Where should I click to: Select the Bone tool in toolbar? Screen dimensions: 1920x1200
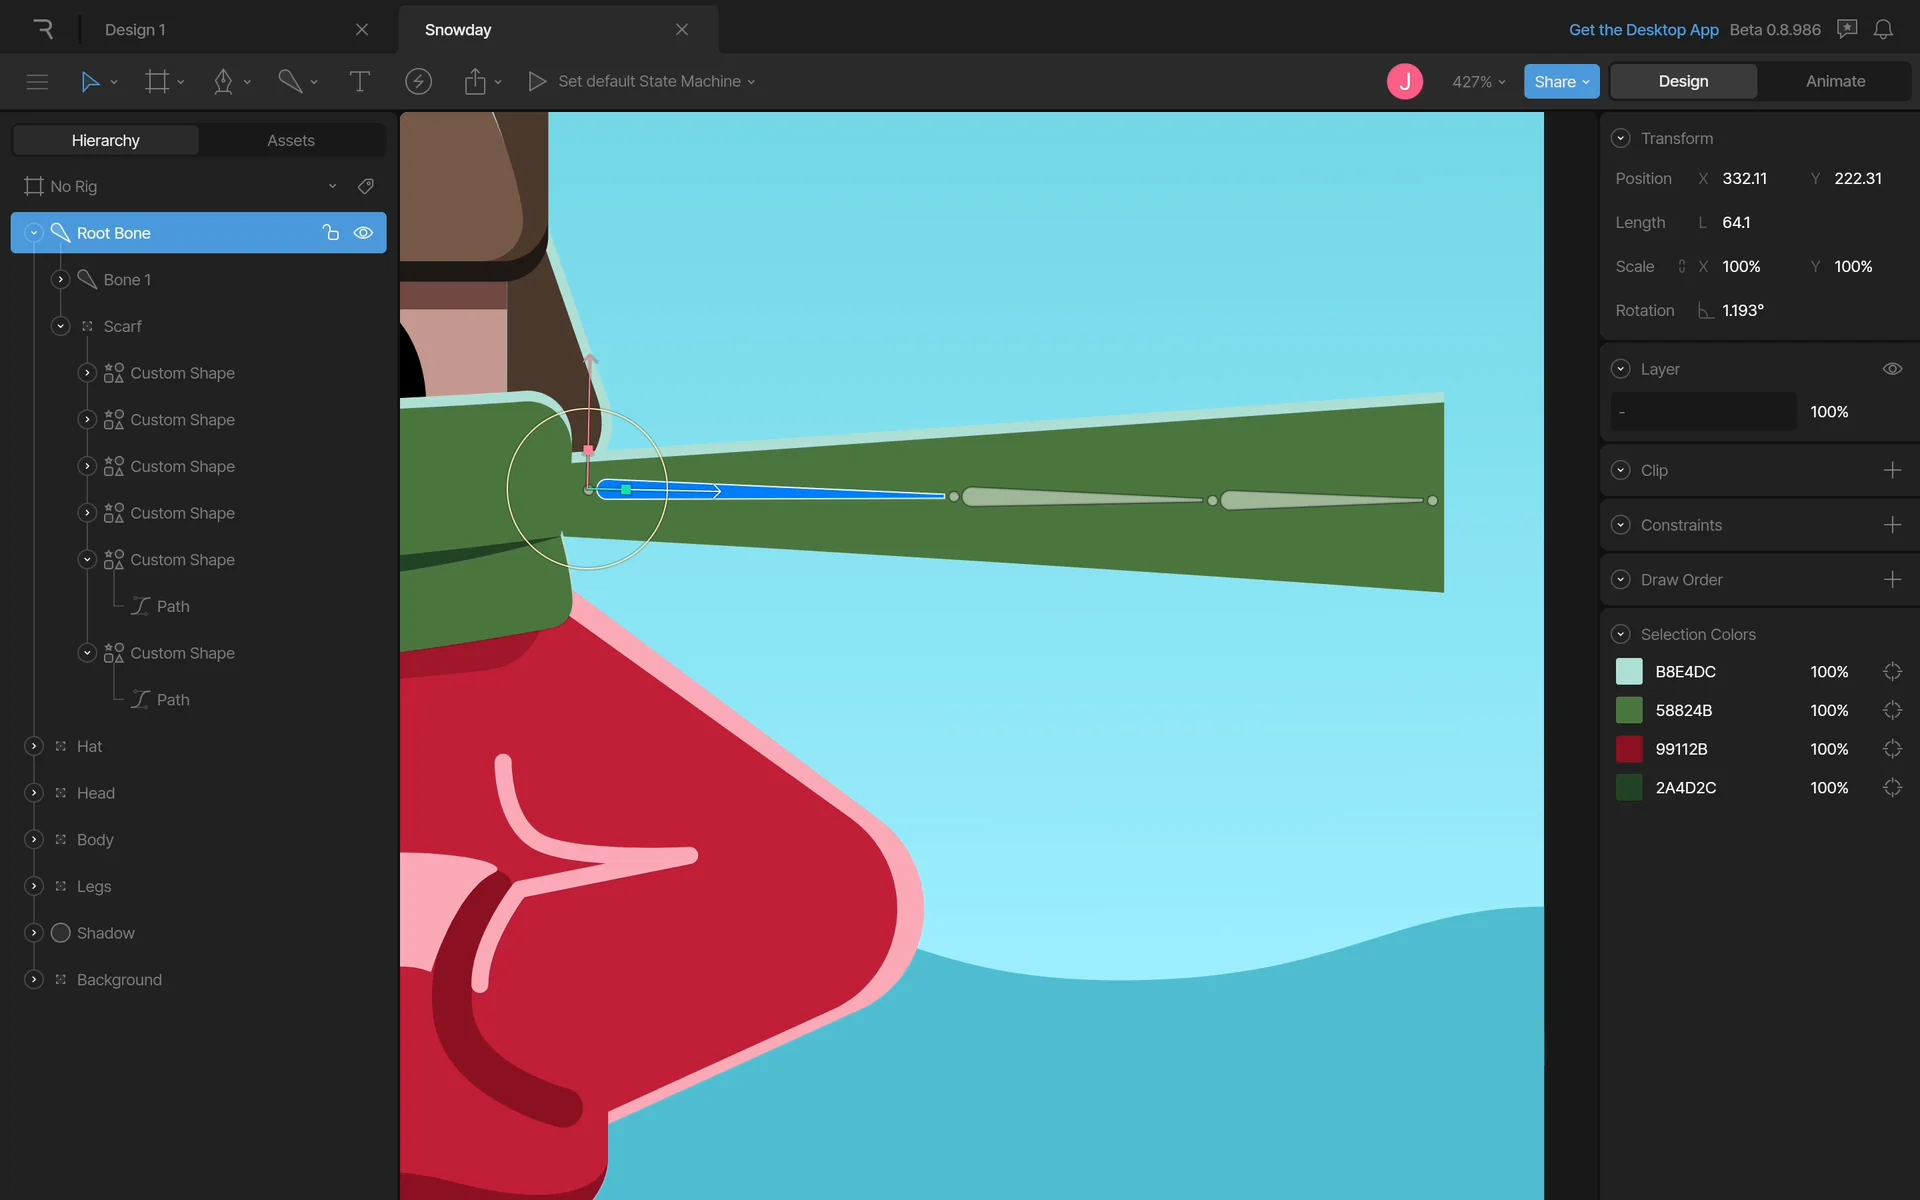click(x=290, y=82)
